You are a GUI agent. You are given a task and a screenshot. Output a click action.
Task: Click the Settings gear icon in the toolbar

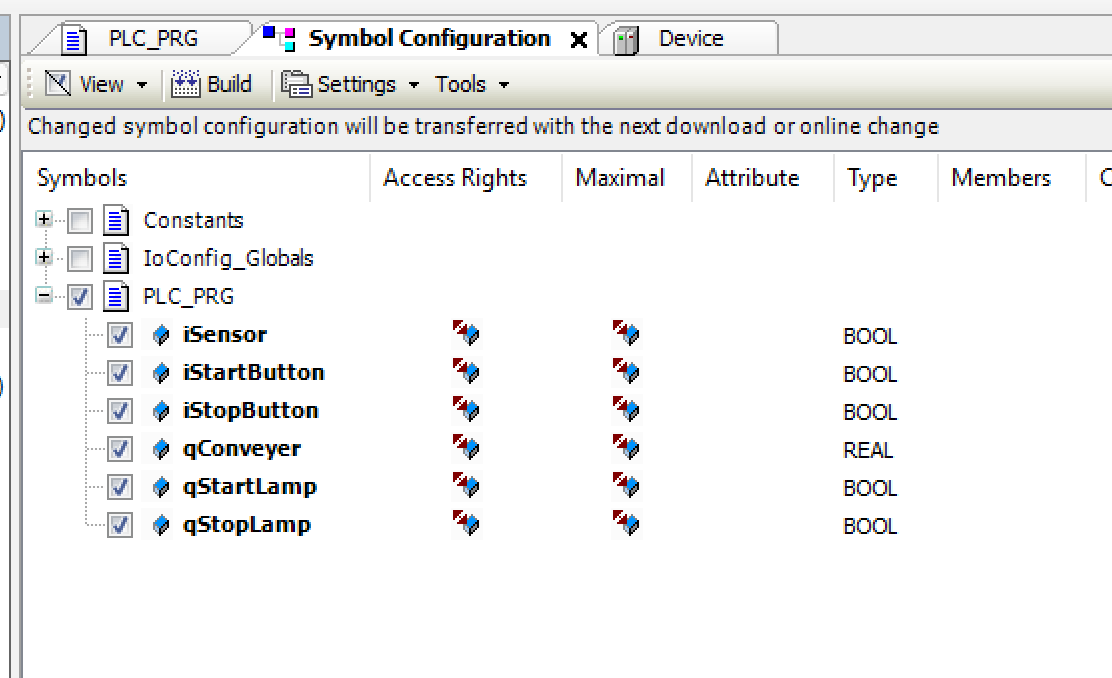click(297, 84)
